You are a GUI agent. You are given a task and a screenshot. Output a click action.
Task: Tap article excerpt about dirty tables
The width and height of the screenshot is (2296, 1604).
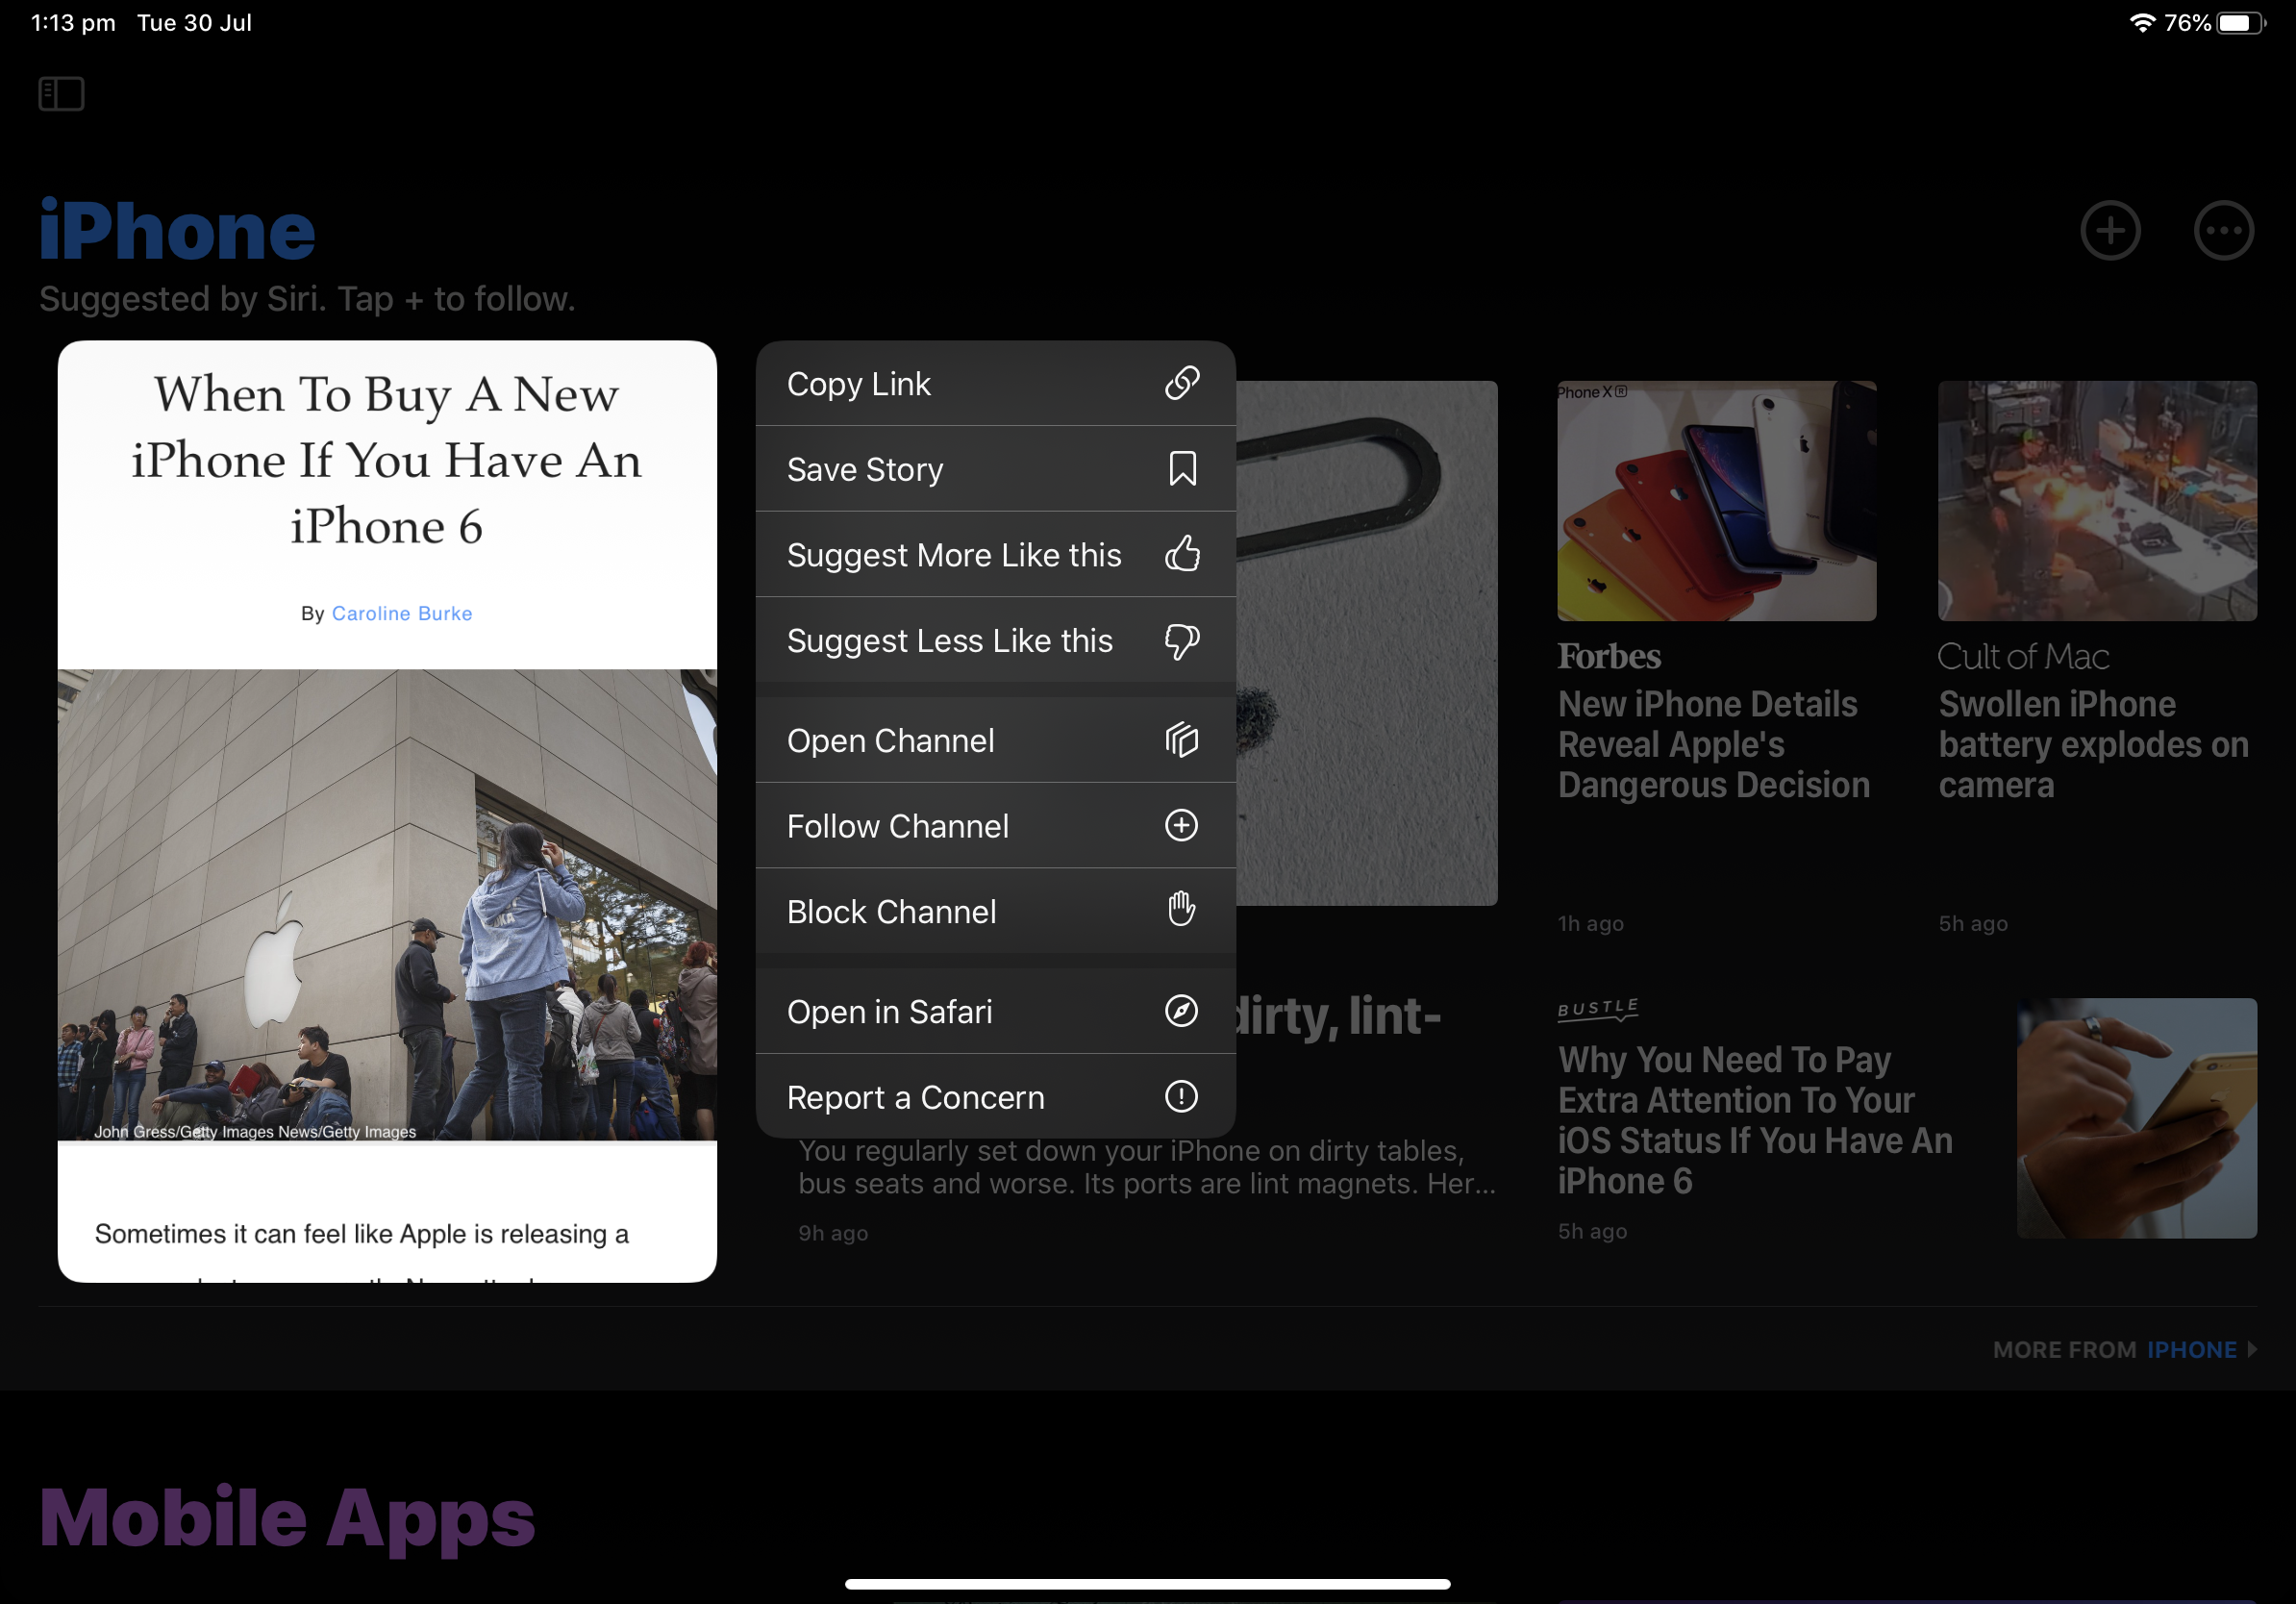click(1147, 1167)
